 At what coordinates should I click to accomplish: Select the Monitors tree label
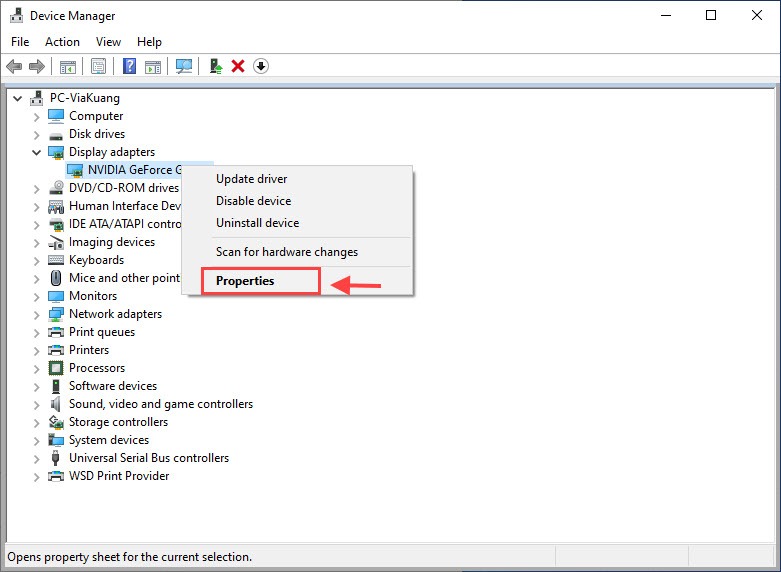93,296
